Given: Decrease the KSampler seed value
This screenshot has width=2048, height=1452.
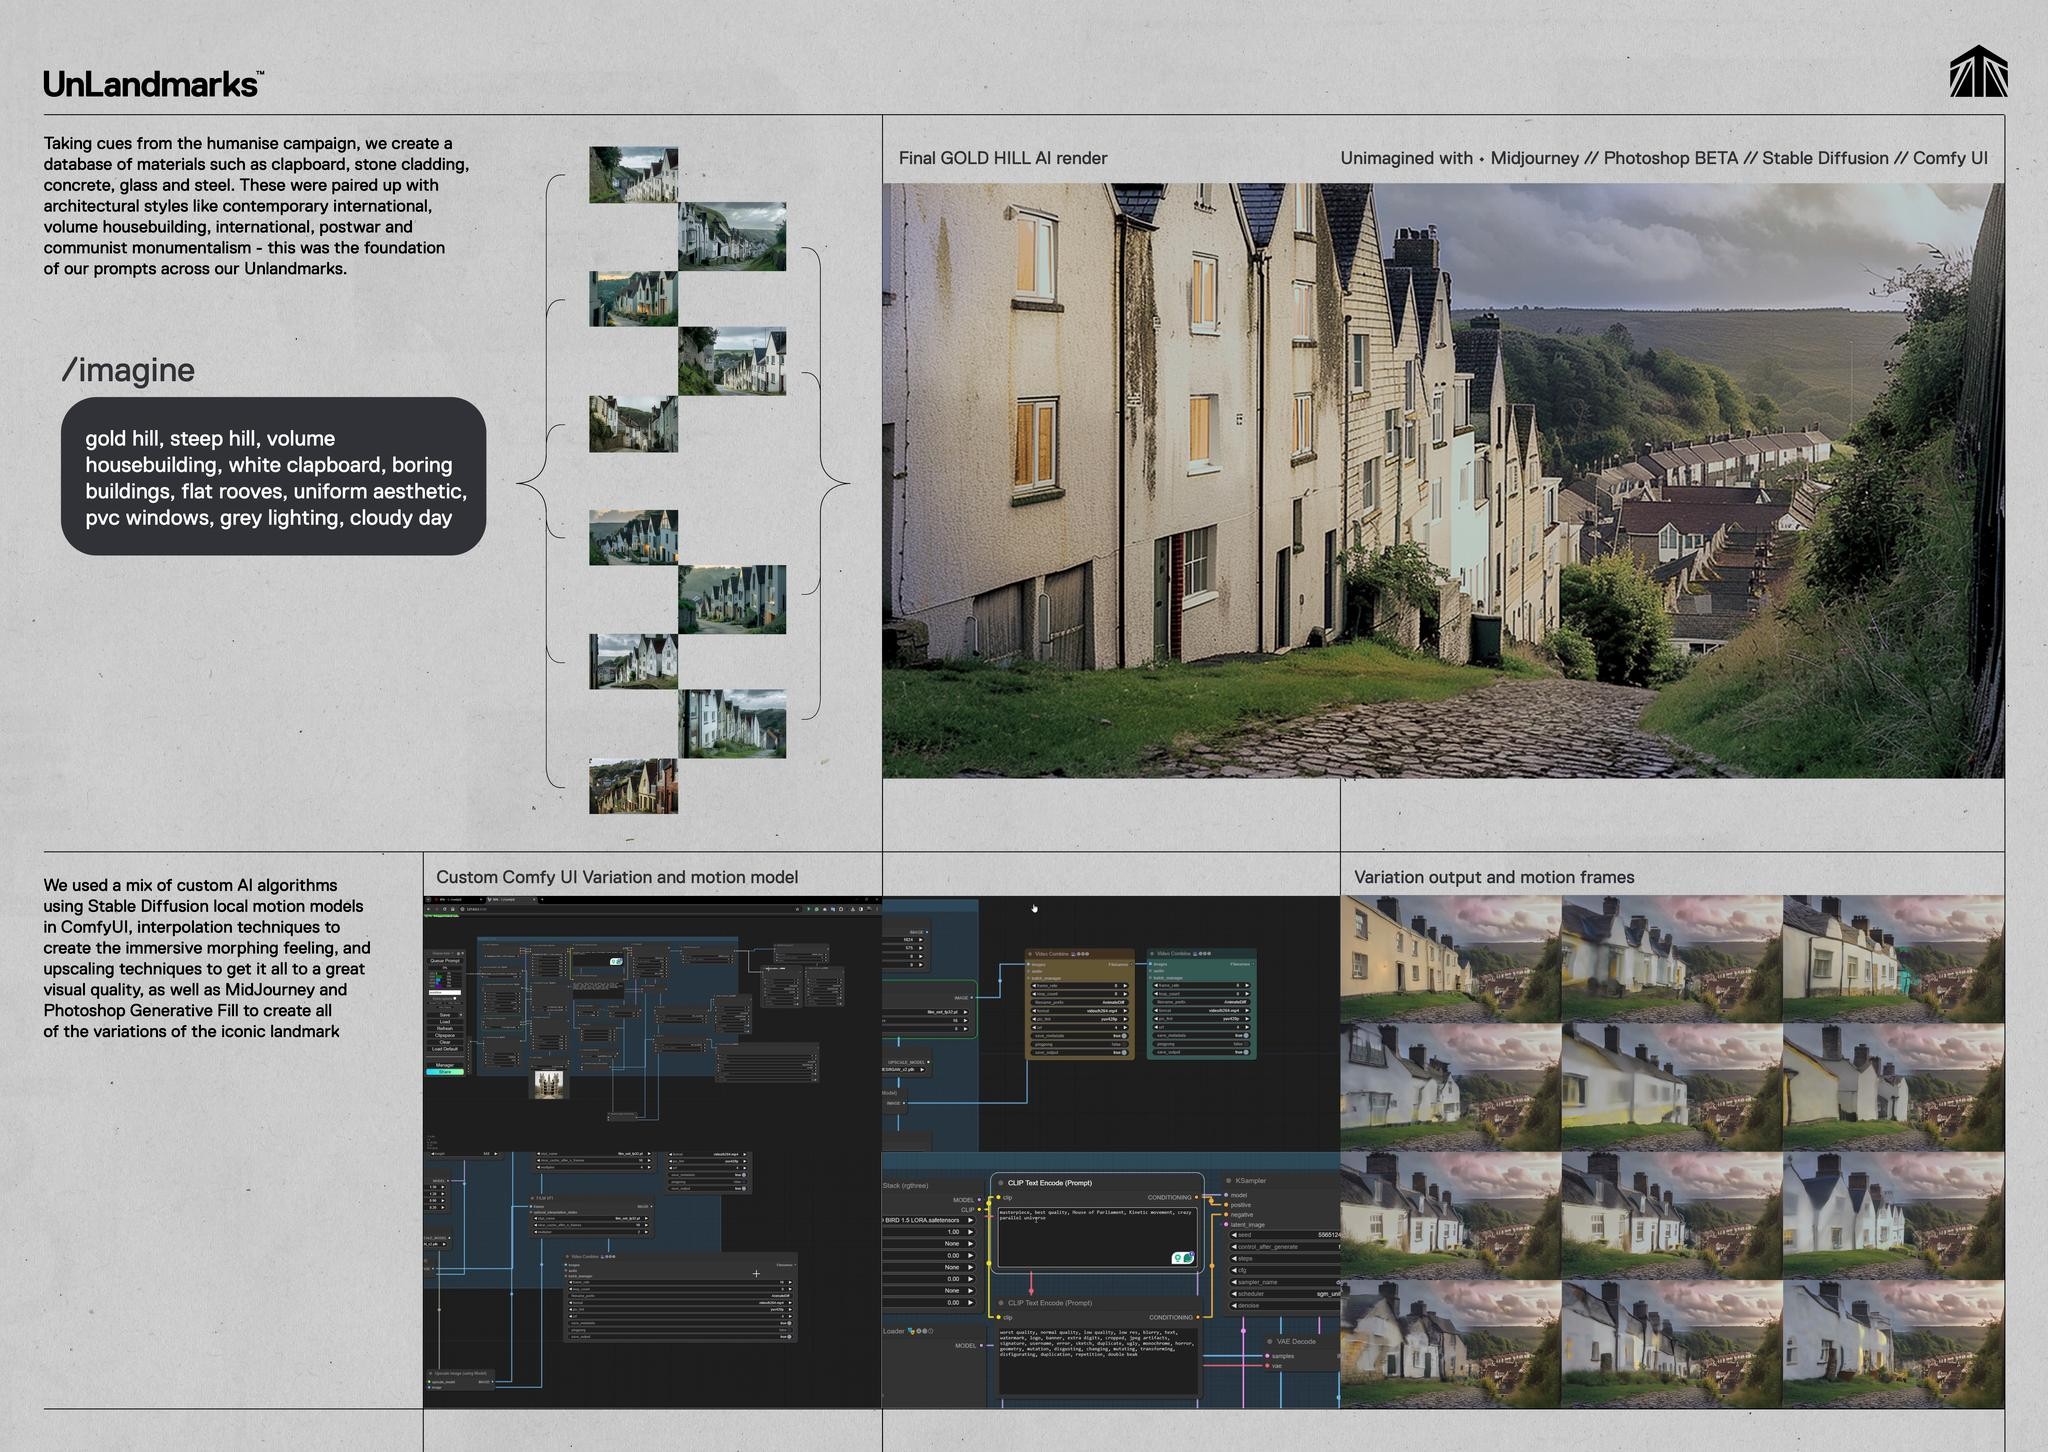Looking at the screenshot, I should click(1234, 1235).
